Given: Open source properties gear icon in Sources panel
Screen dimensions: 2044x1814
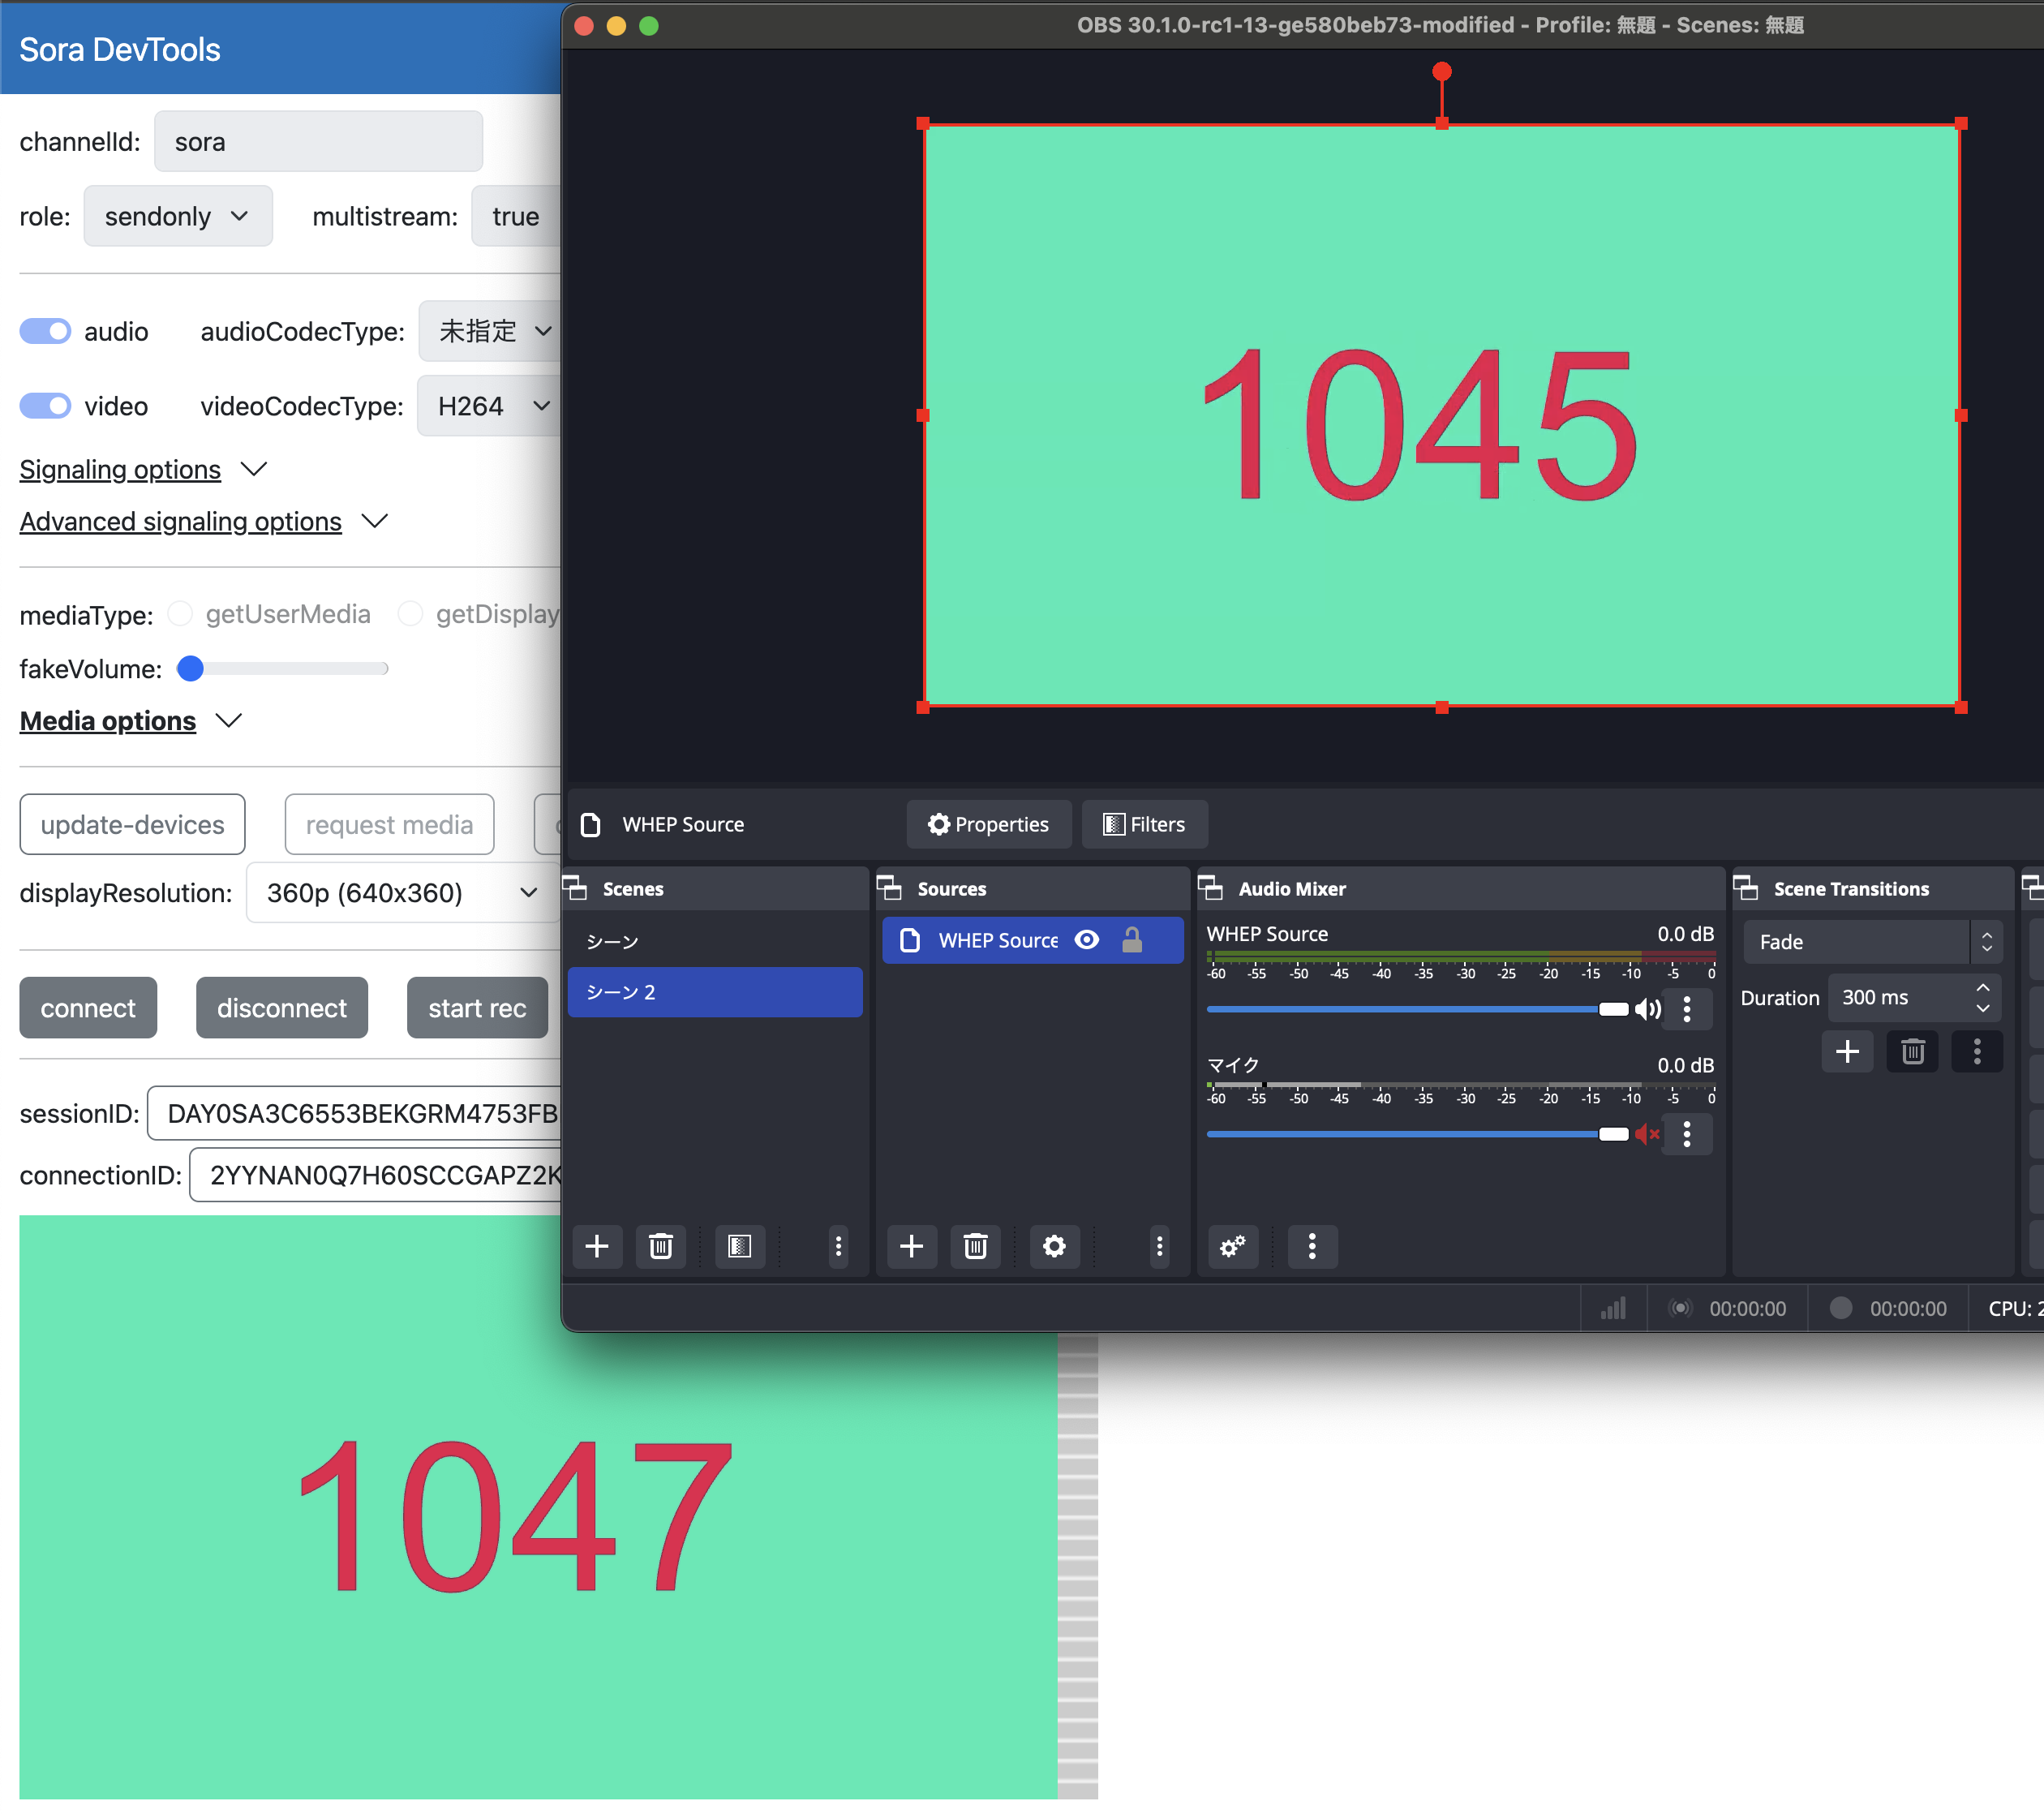Looking at the screenshot, I should click(1054, 1246).
